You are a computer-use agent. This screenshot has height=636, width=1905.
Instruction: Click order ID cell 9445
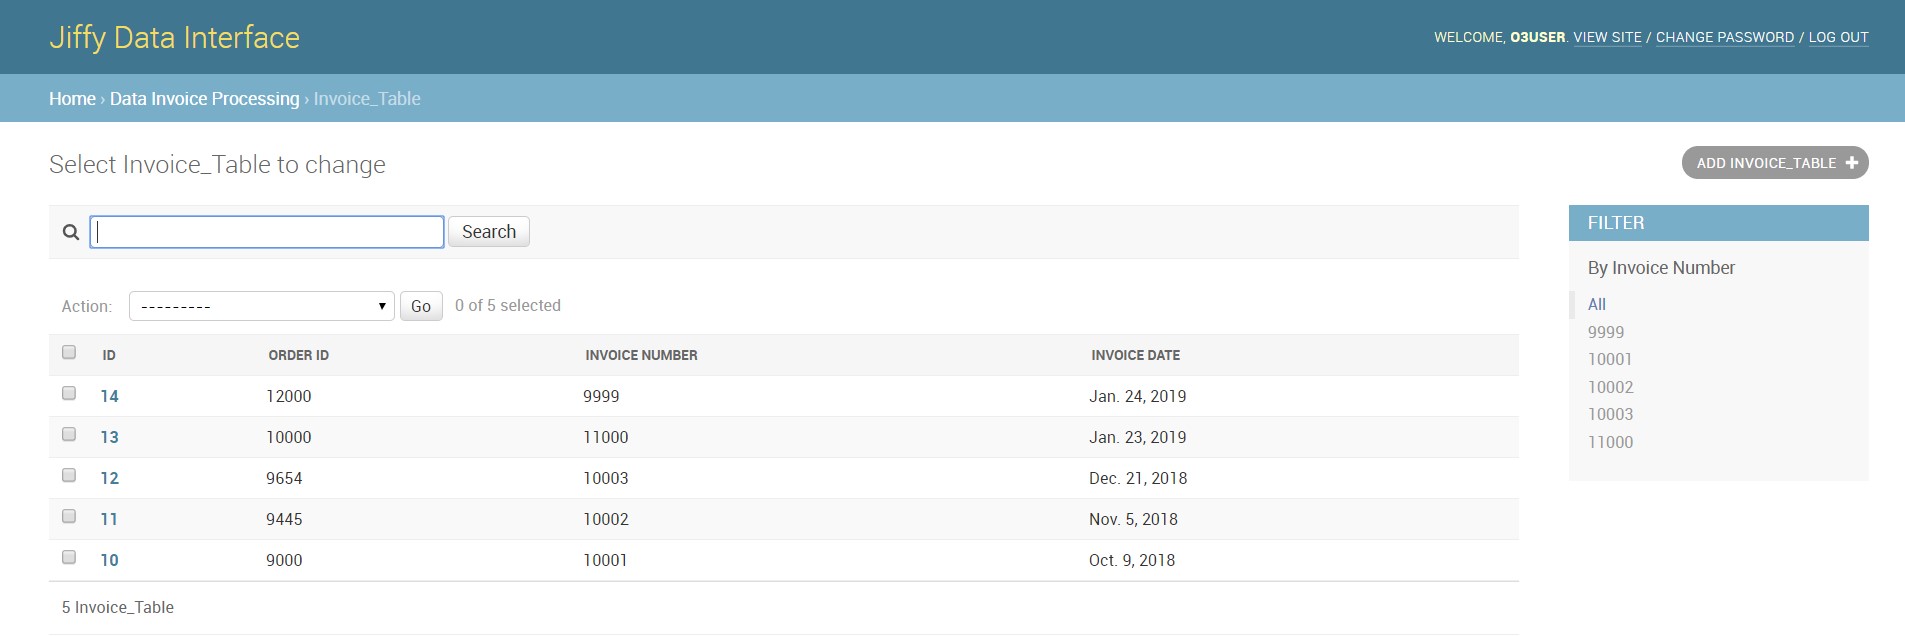[284, 519]
